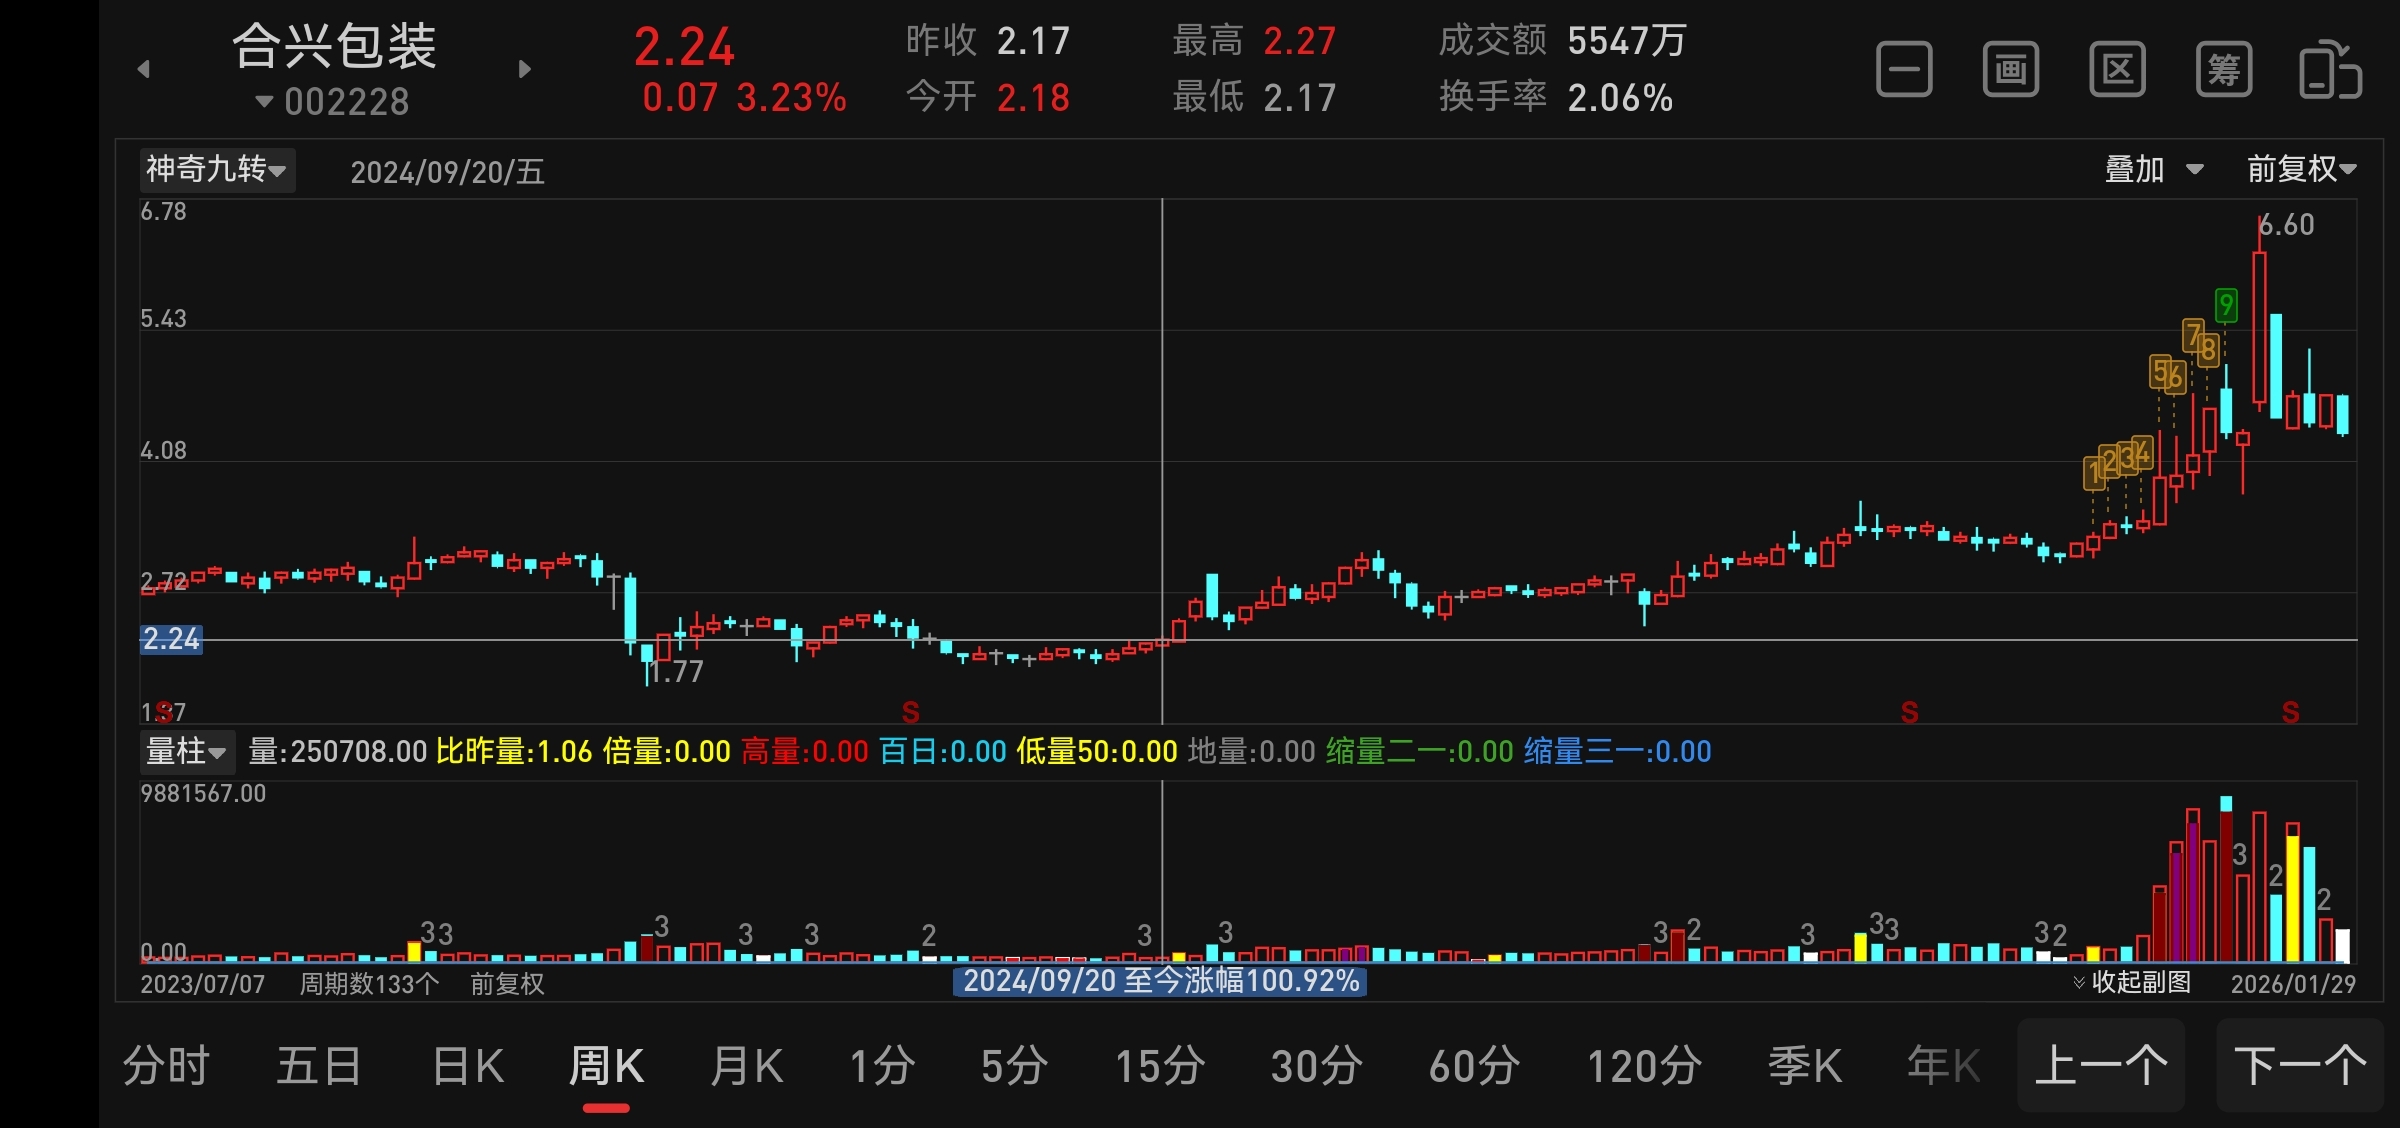Click the green 9 signal marker
Viewport: 2400px width, 1128px height.
pyautogui.click(x=2226, y=305)
